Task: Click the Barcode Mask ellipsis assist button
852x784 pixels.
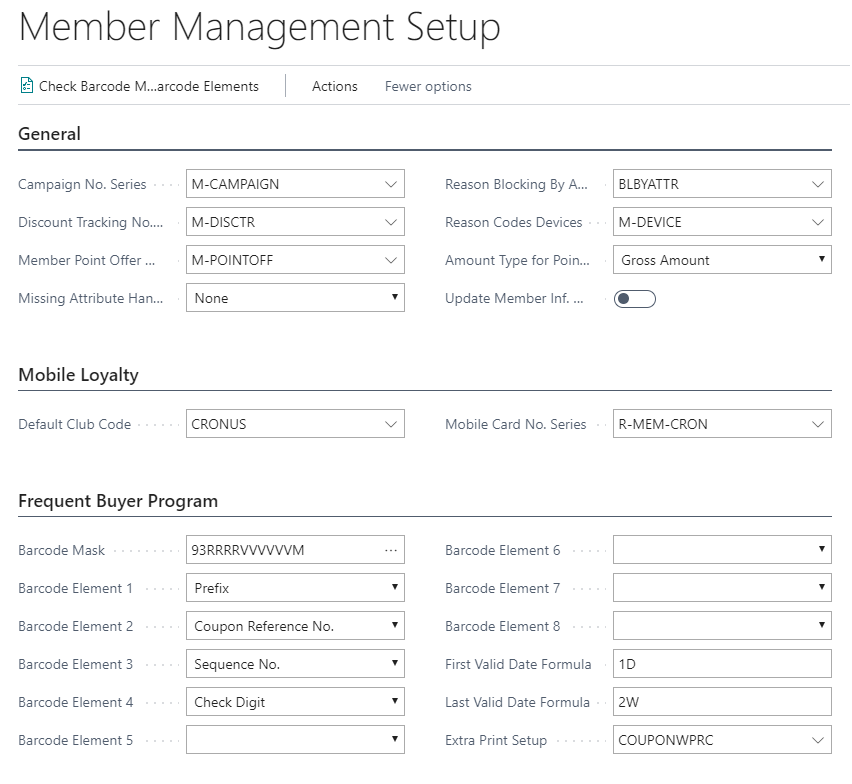Action: [391, 550]
